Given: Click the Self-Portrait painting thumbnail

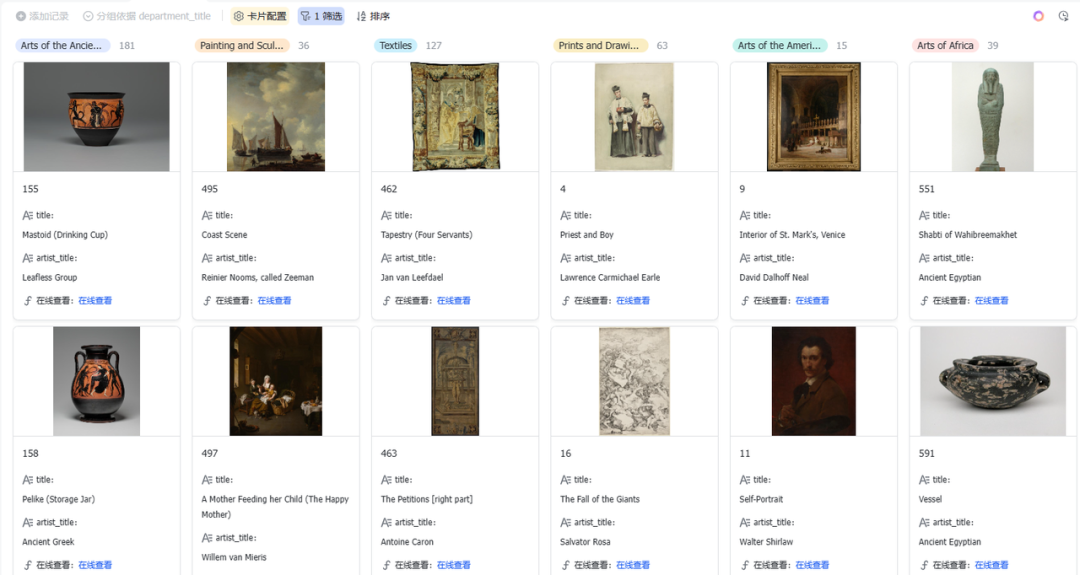Looking at the screenshot, I should click(813, 381).
